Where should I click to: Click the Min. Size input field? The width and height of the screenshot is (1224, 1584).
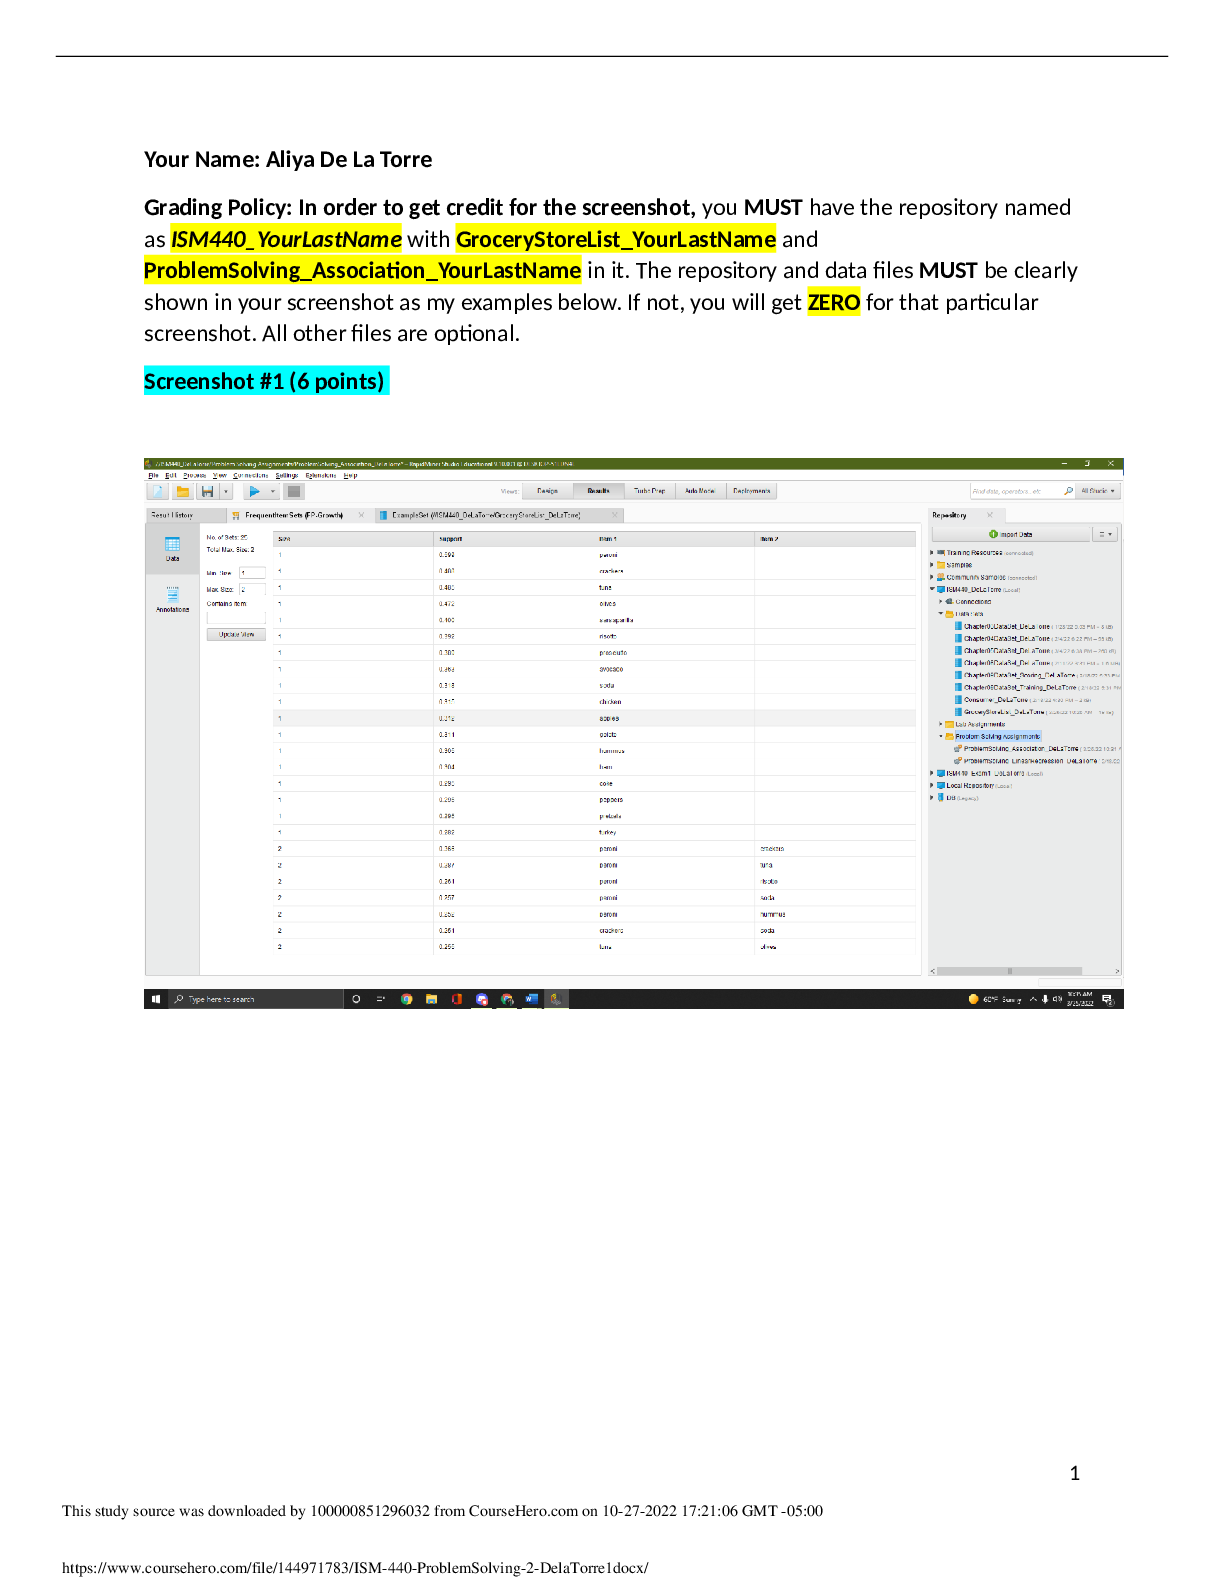pos(252,573)
